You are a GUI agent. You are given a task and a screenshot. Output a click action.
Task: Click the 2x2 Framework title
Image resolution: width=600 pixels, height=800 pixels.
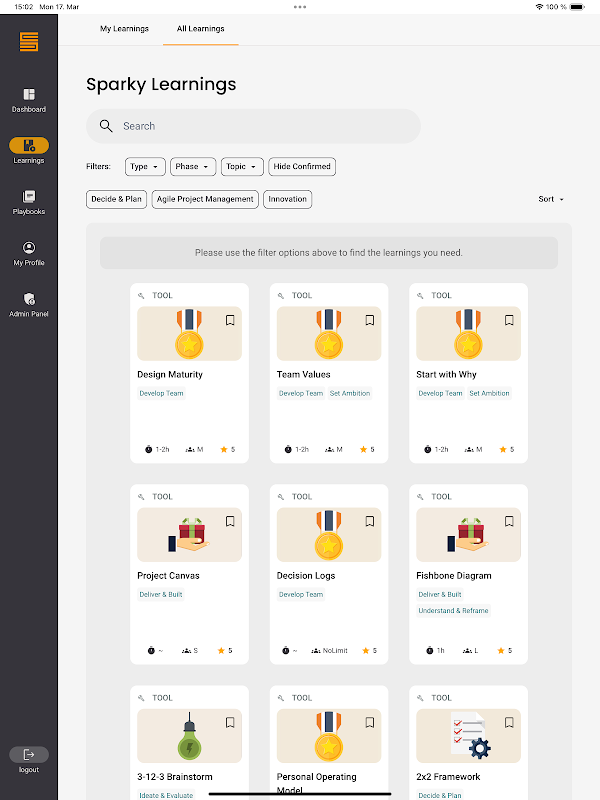[x=448, y=777]
